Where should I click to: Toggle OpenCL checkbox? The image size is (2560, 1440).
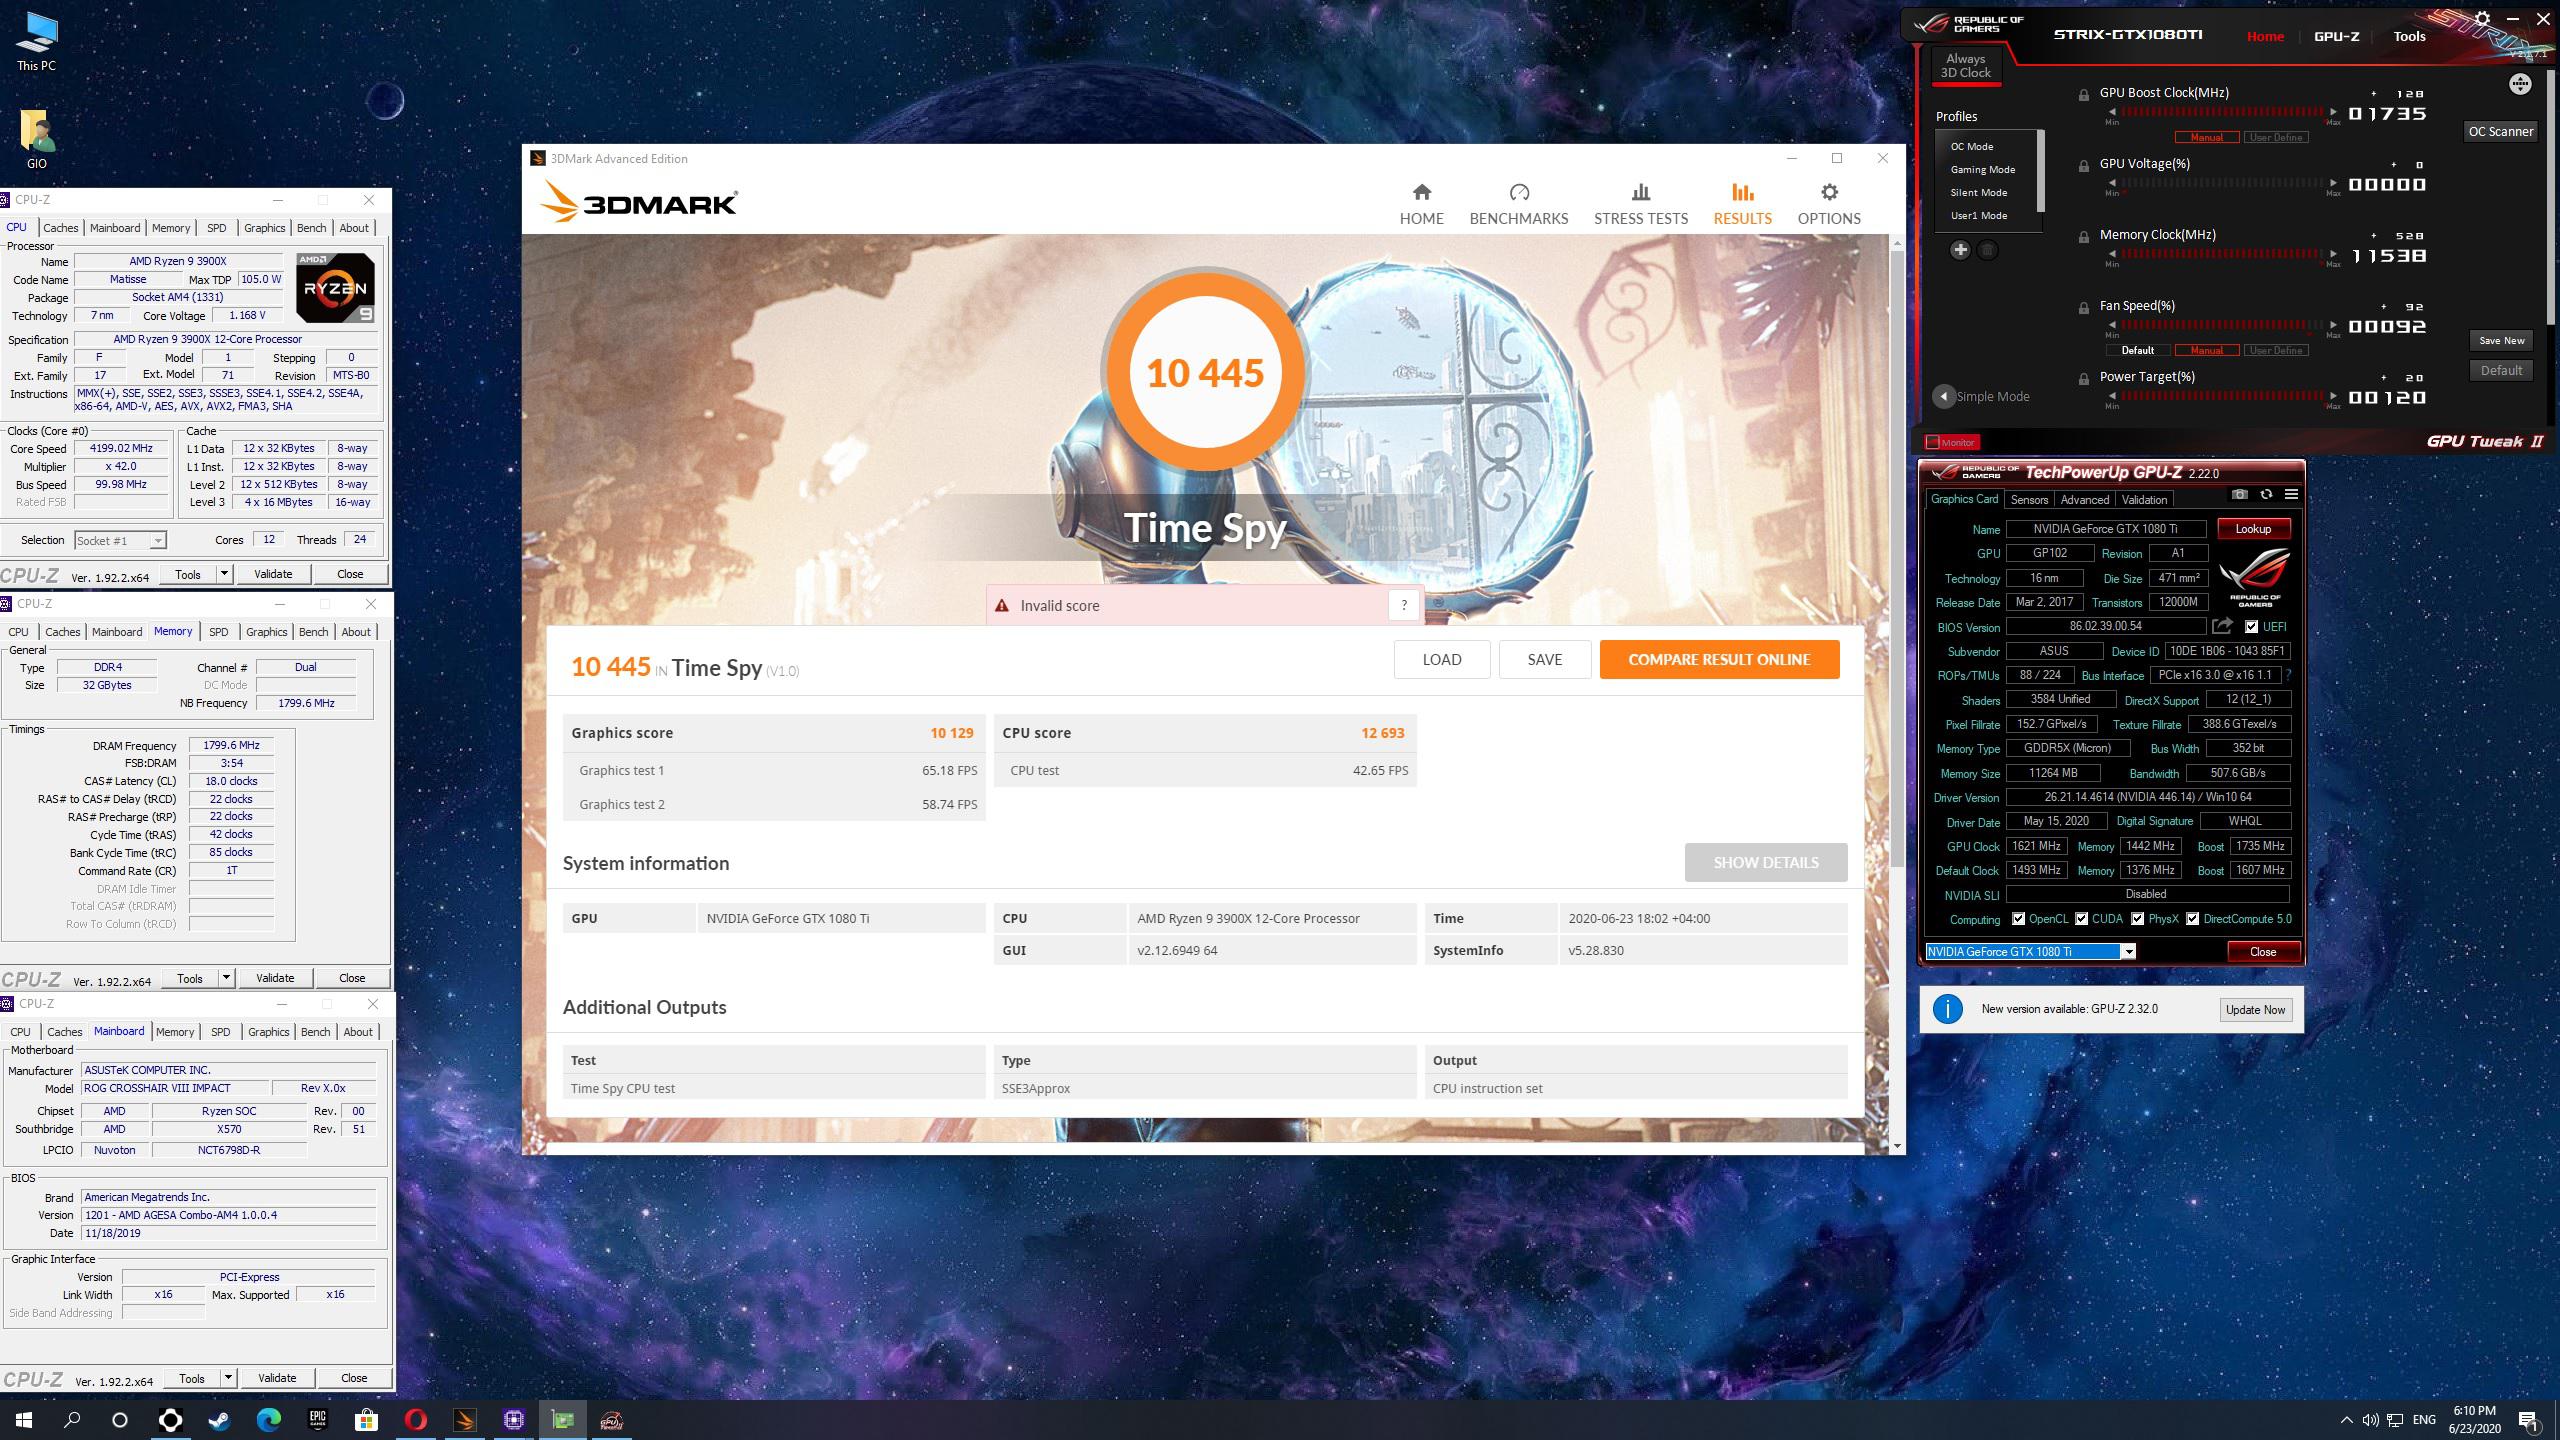coord(2018,919)
